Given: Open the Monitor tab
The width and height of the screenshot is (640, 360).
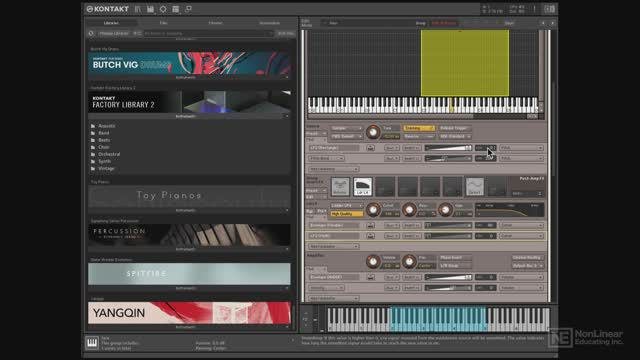Looking at the screenshot, I should 216,23.
